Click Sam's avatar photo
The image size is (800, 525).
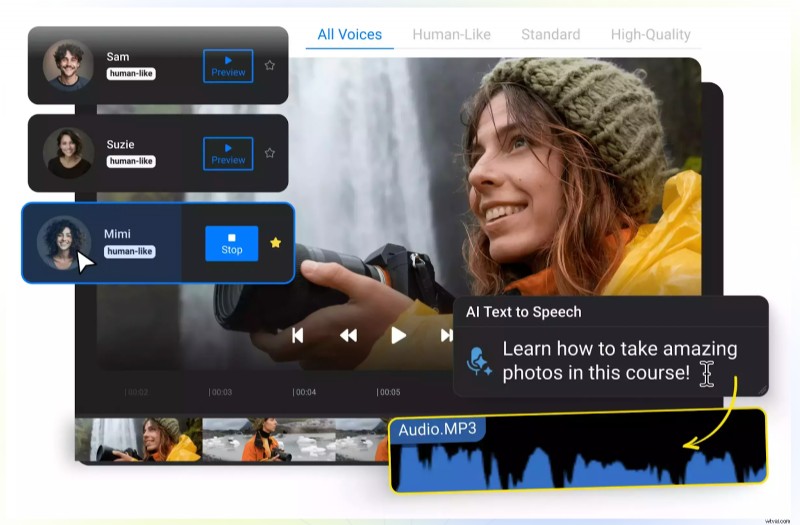68,65
